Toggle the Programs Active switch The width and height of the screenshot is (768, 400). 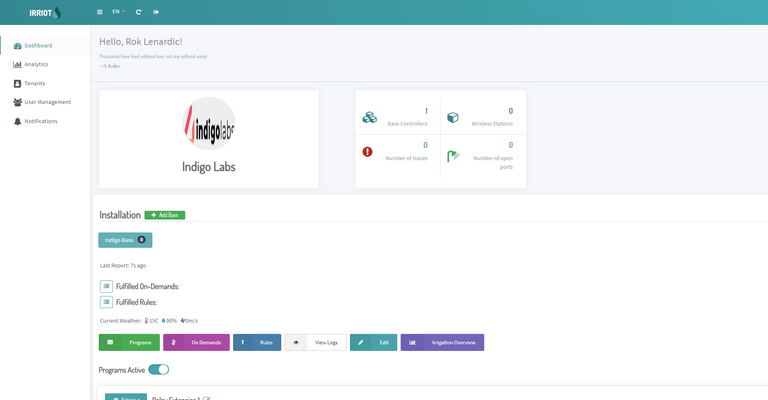click(x=159, y=370)
